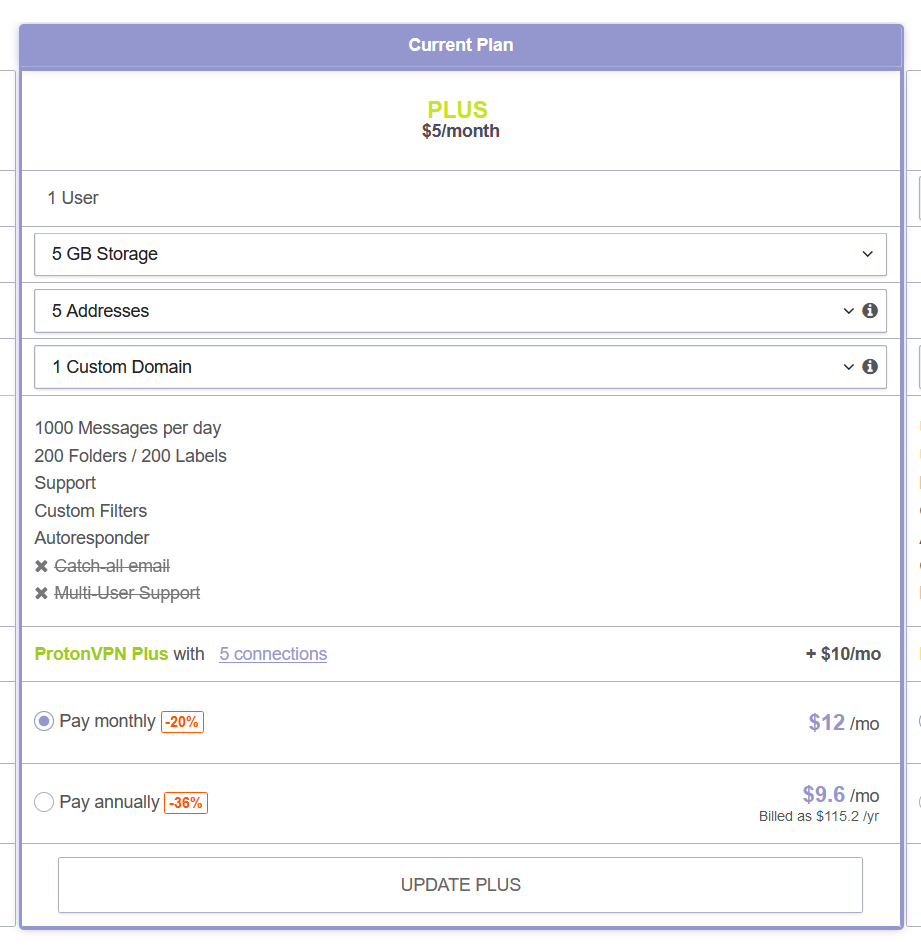Click the Current Plan header bar
Image resolution: width=921 pixels, height=951 pixels.
[461, 45]
